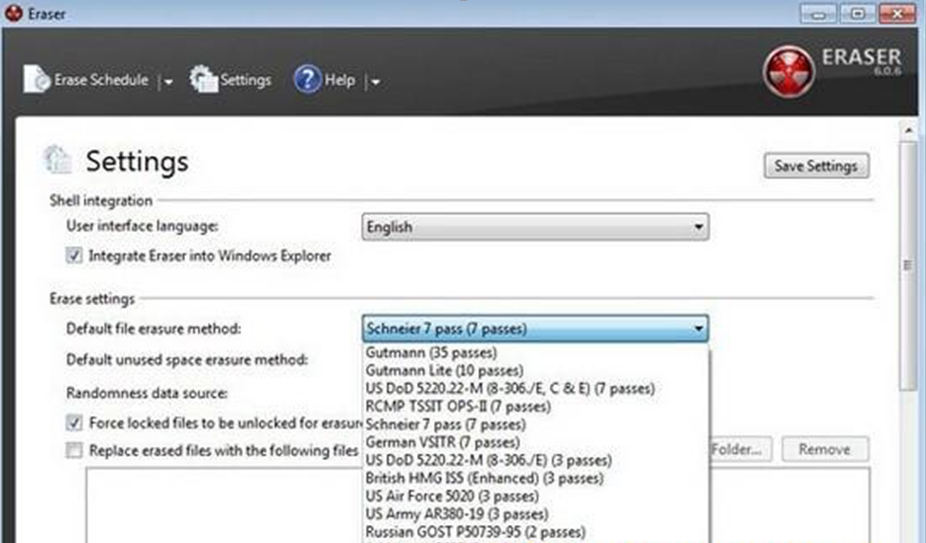Open the Erase Schedule page icon
Image resolution: width=926 pixels, height=543 pixels.
[x=36, y=79]
